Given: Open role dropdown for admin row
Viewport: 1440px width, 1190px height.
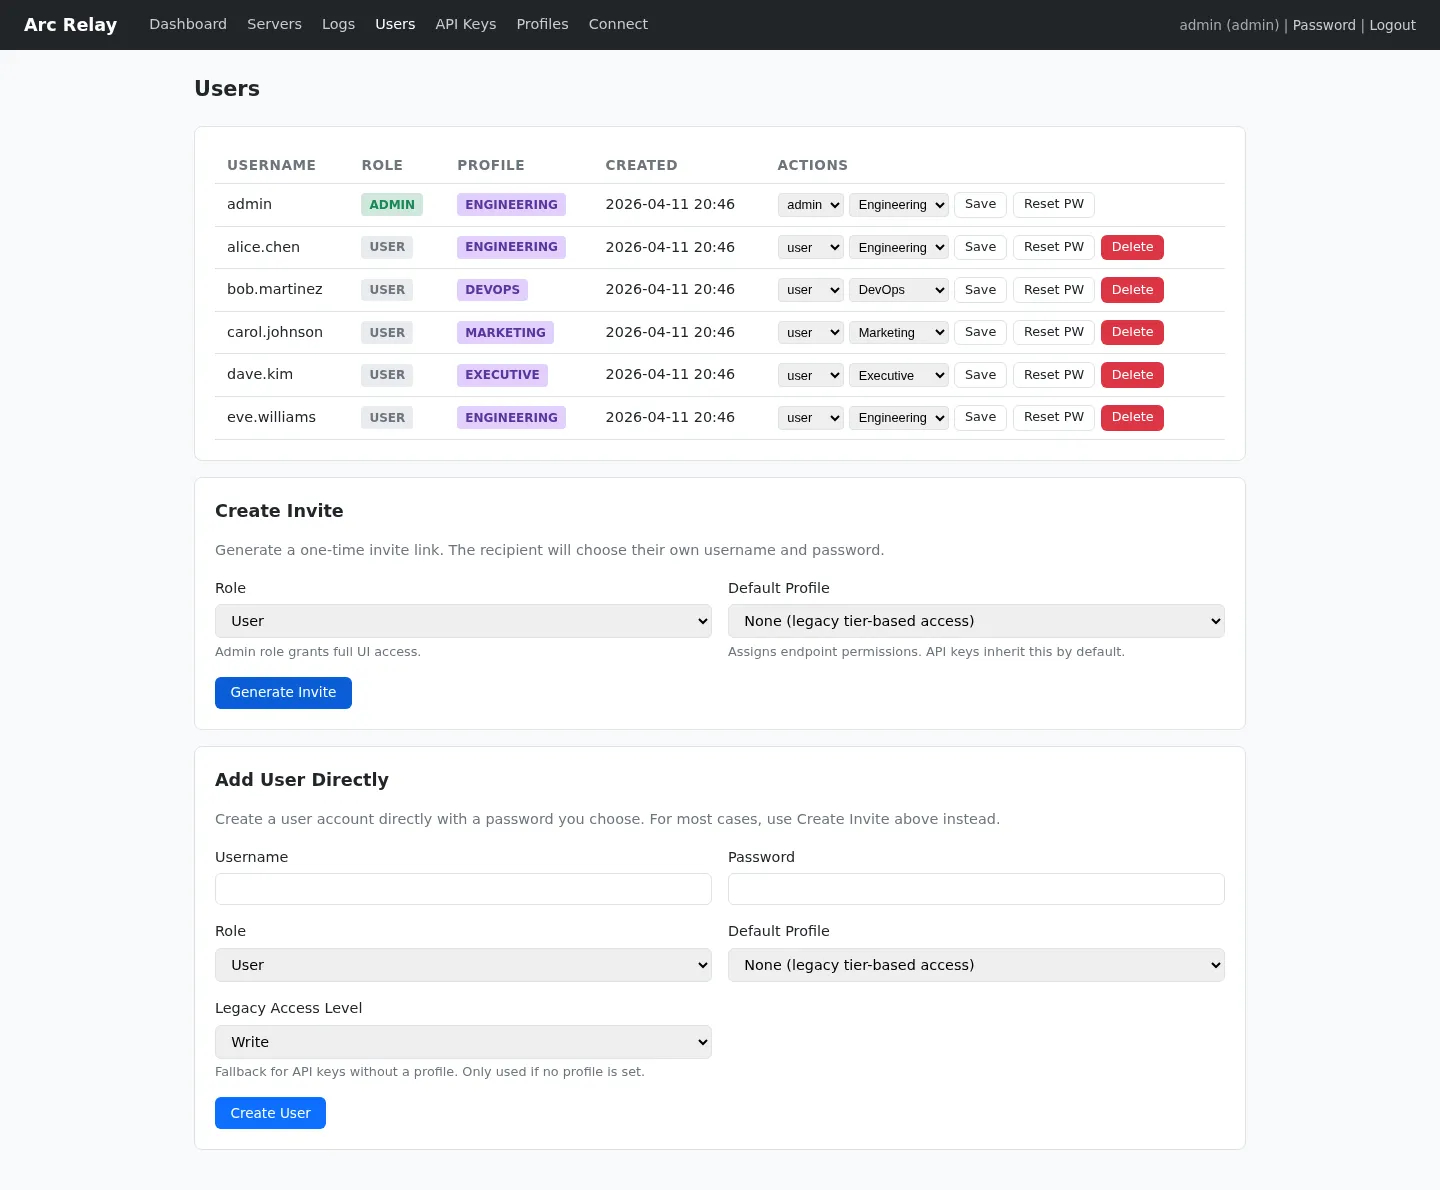Looking at the screenshot, I should 811,205.
